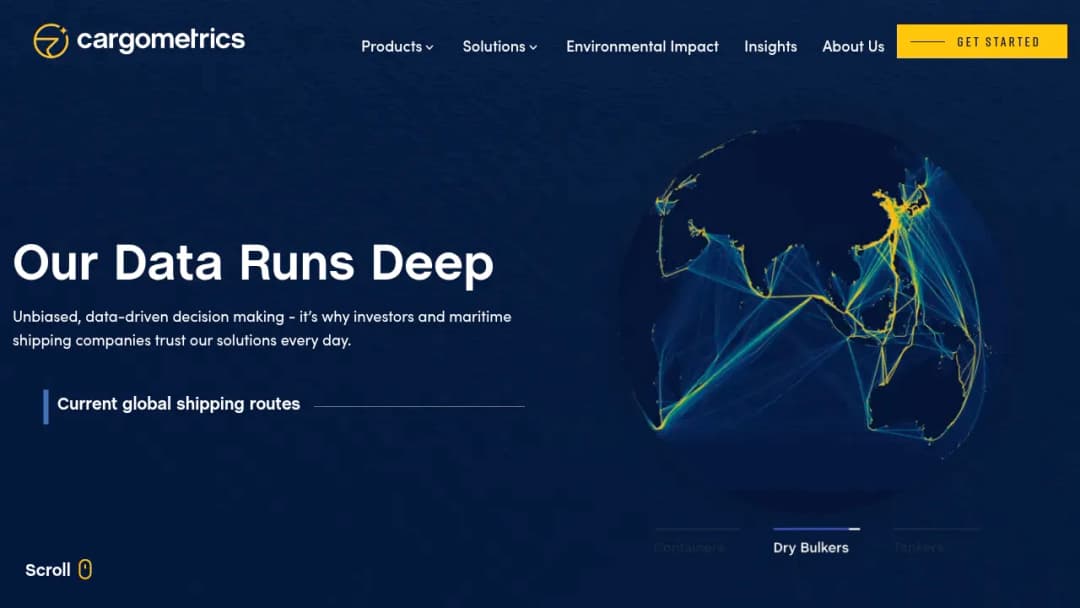Viewport: 1080px width, 608px height.
Task: Go to the Insights page
Action: click(x=770, y=47)
